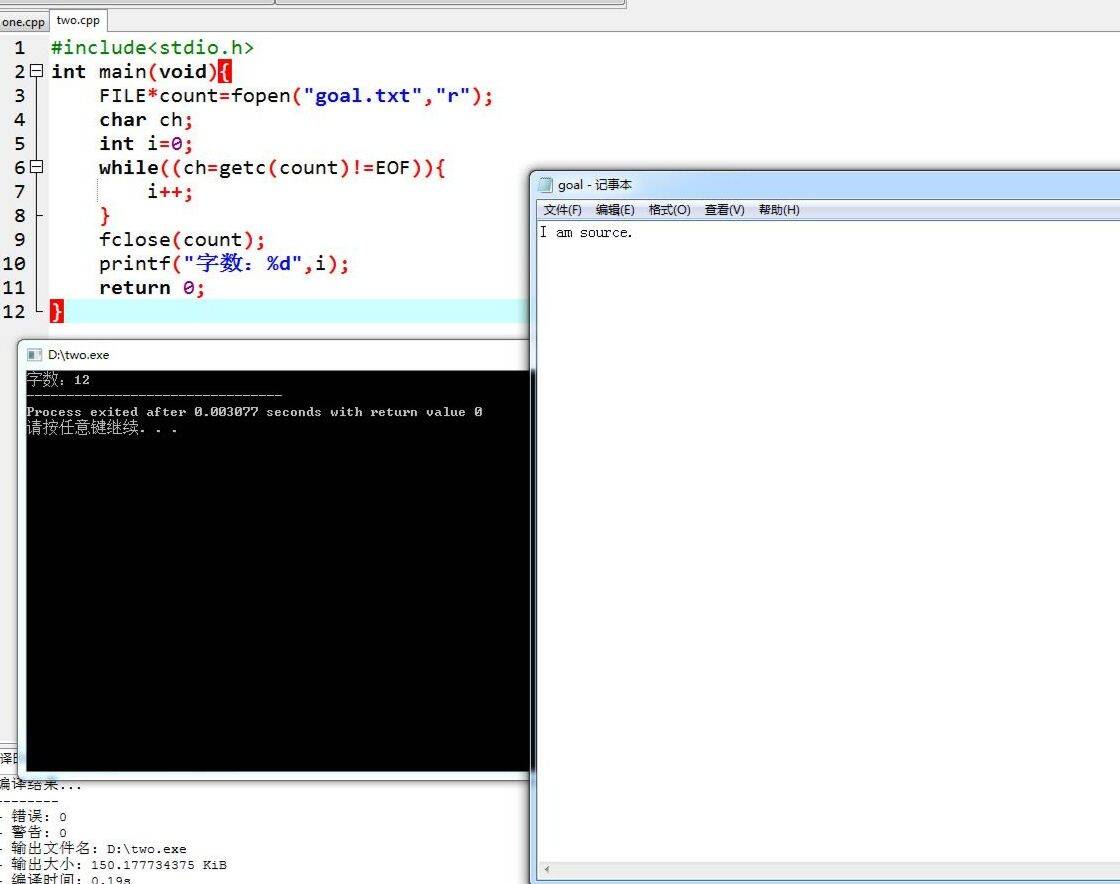Image resolution: width=1120 pixels, height=884 pixels.
Task: Click the text "I am source." in Notepad
Action: point(586,233)
